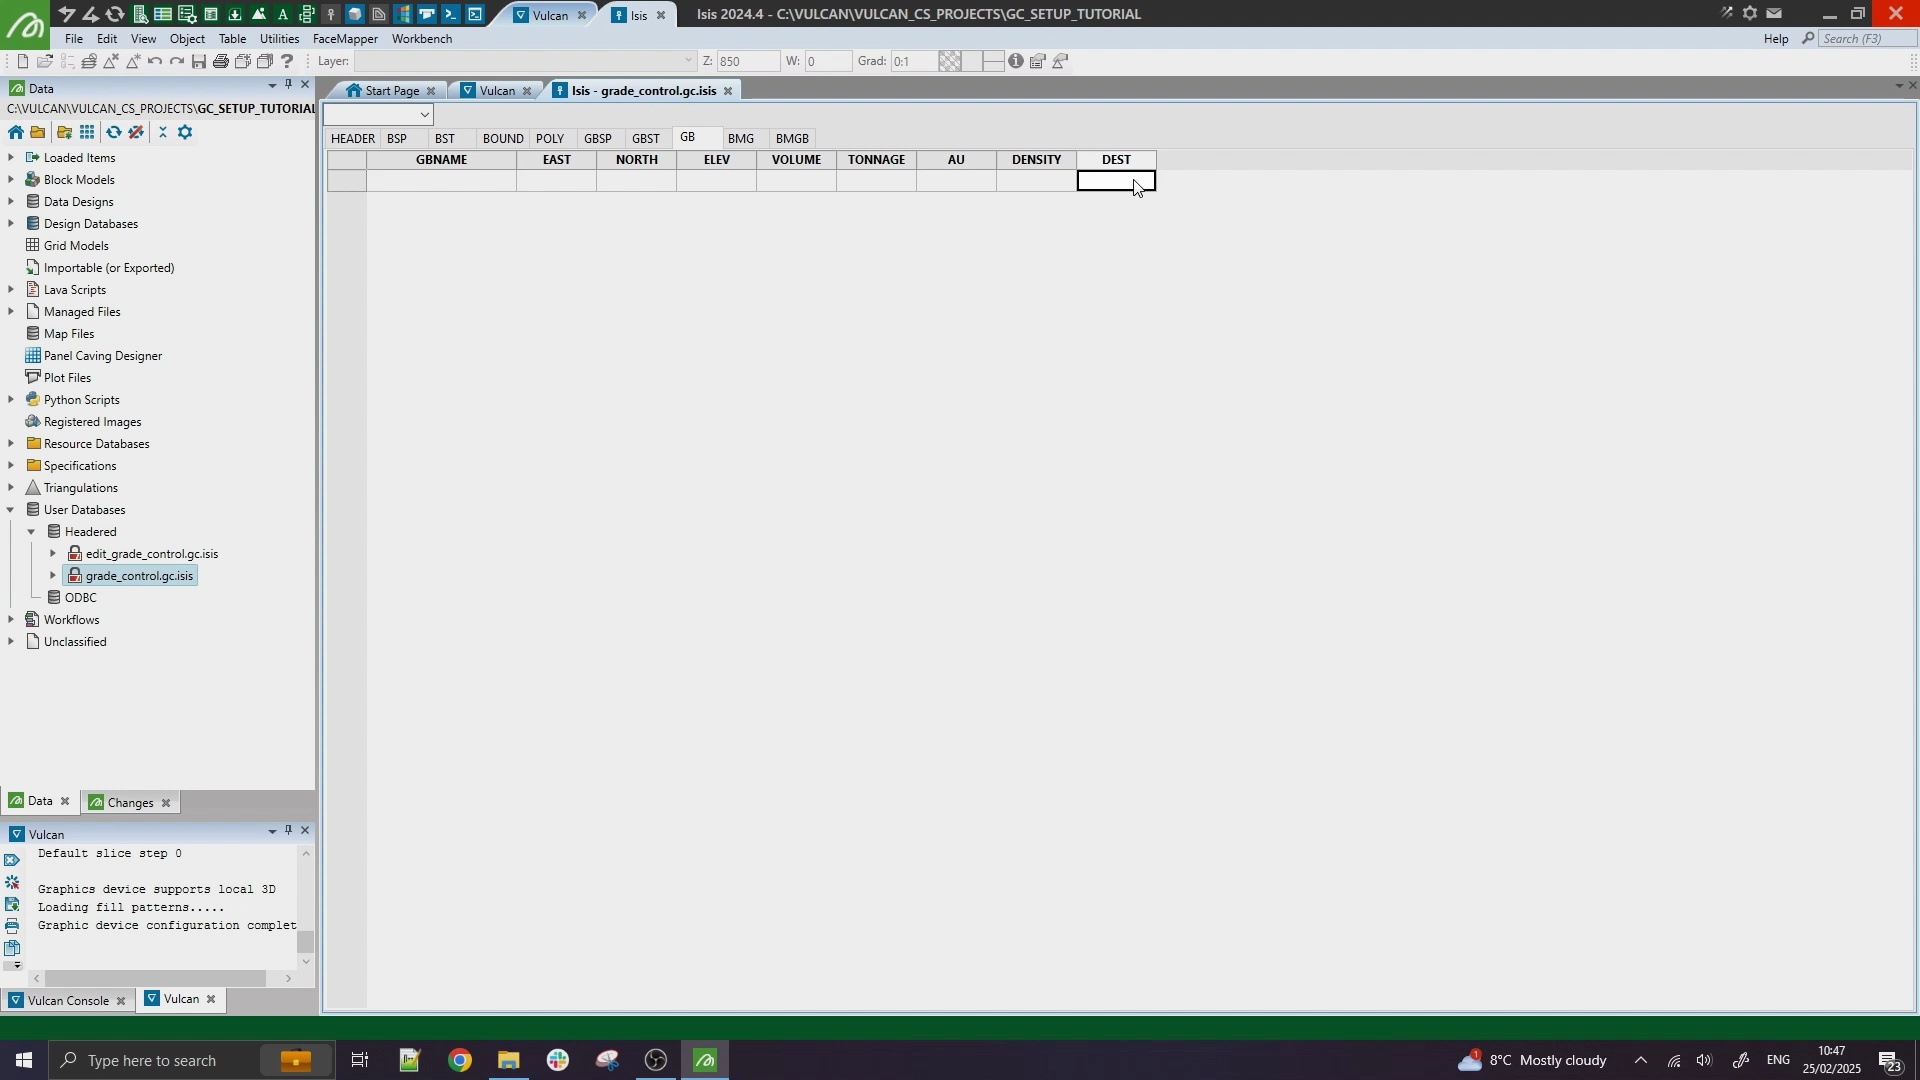Screen dimensions: 1920x1080
Task: Open the FaceMapper menu
Action: (x=345, y=39)
